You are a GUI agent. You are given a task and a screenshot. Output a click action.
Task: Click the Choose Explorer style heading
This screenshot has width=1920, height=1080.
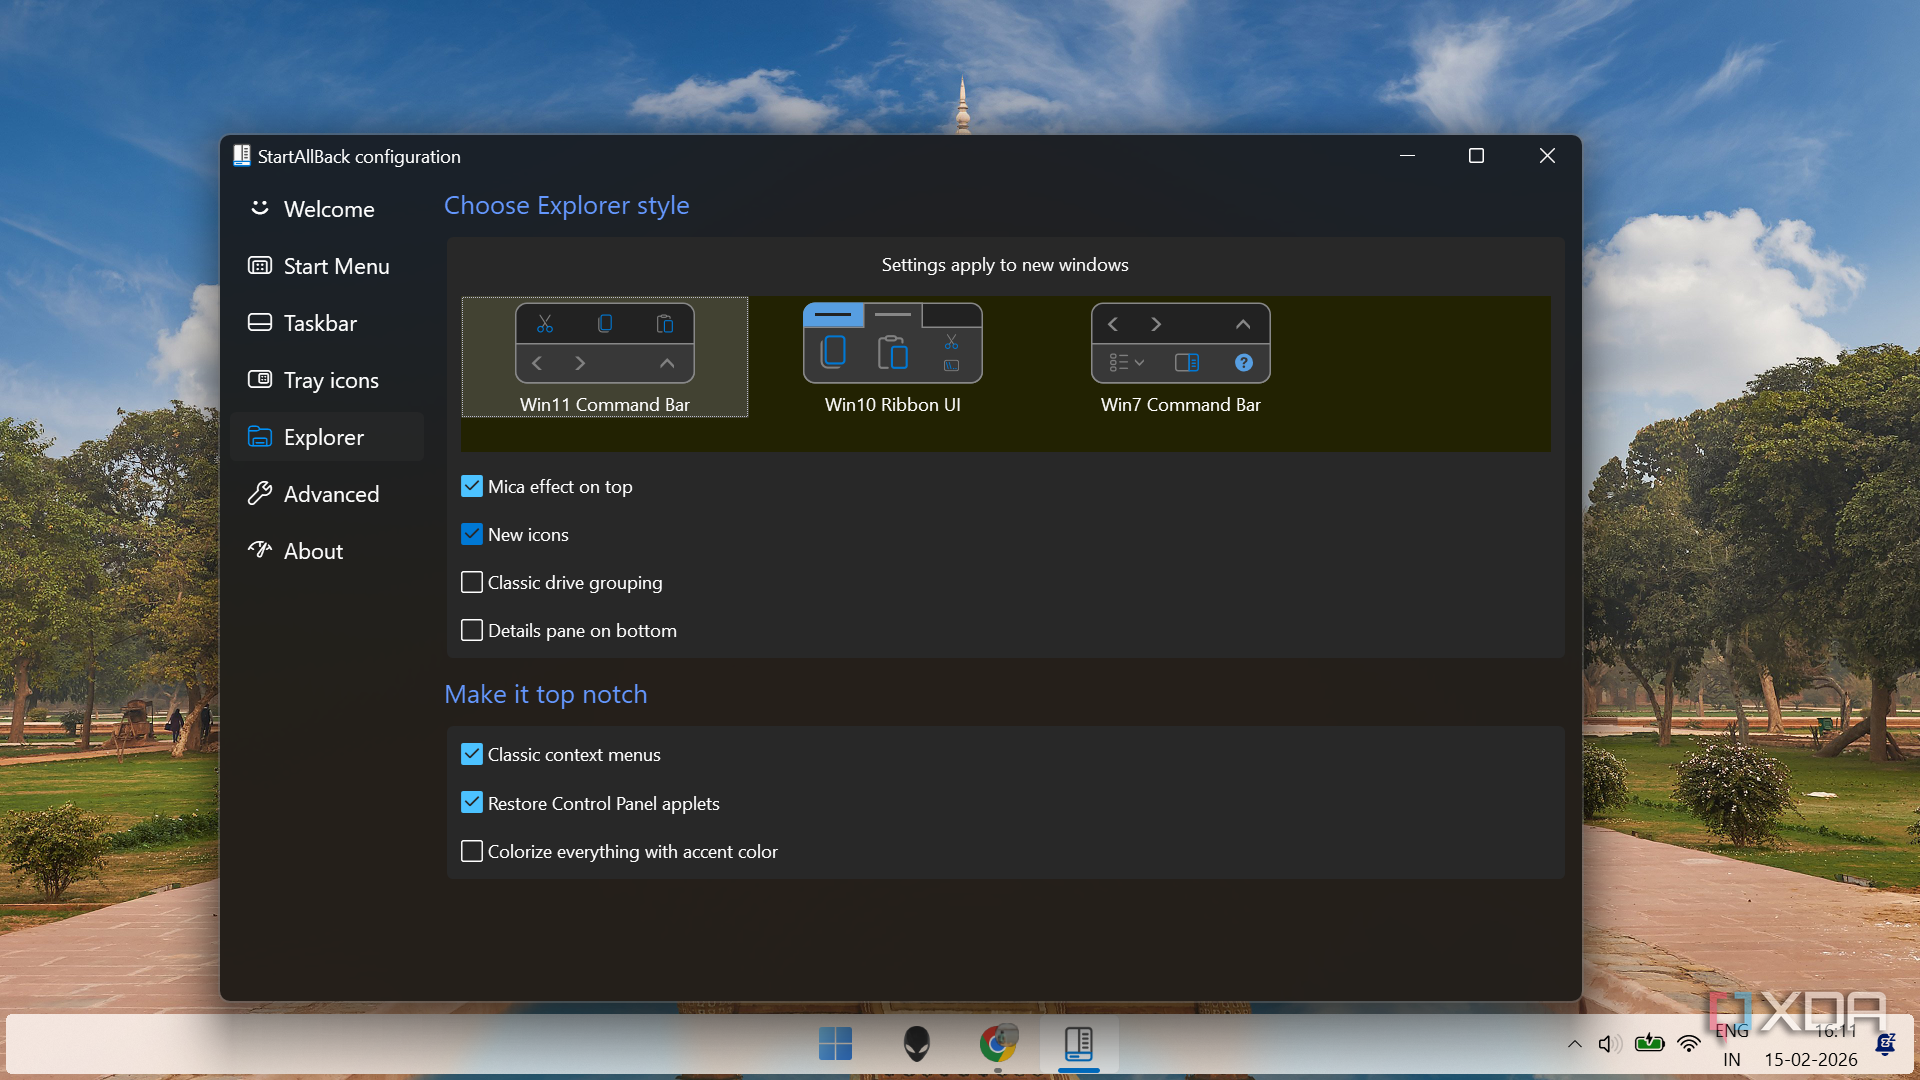(566, 206)
